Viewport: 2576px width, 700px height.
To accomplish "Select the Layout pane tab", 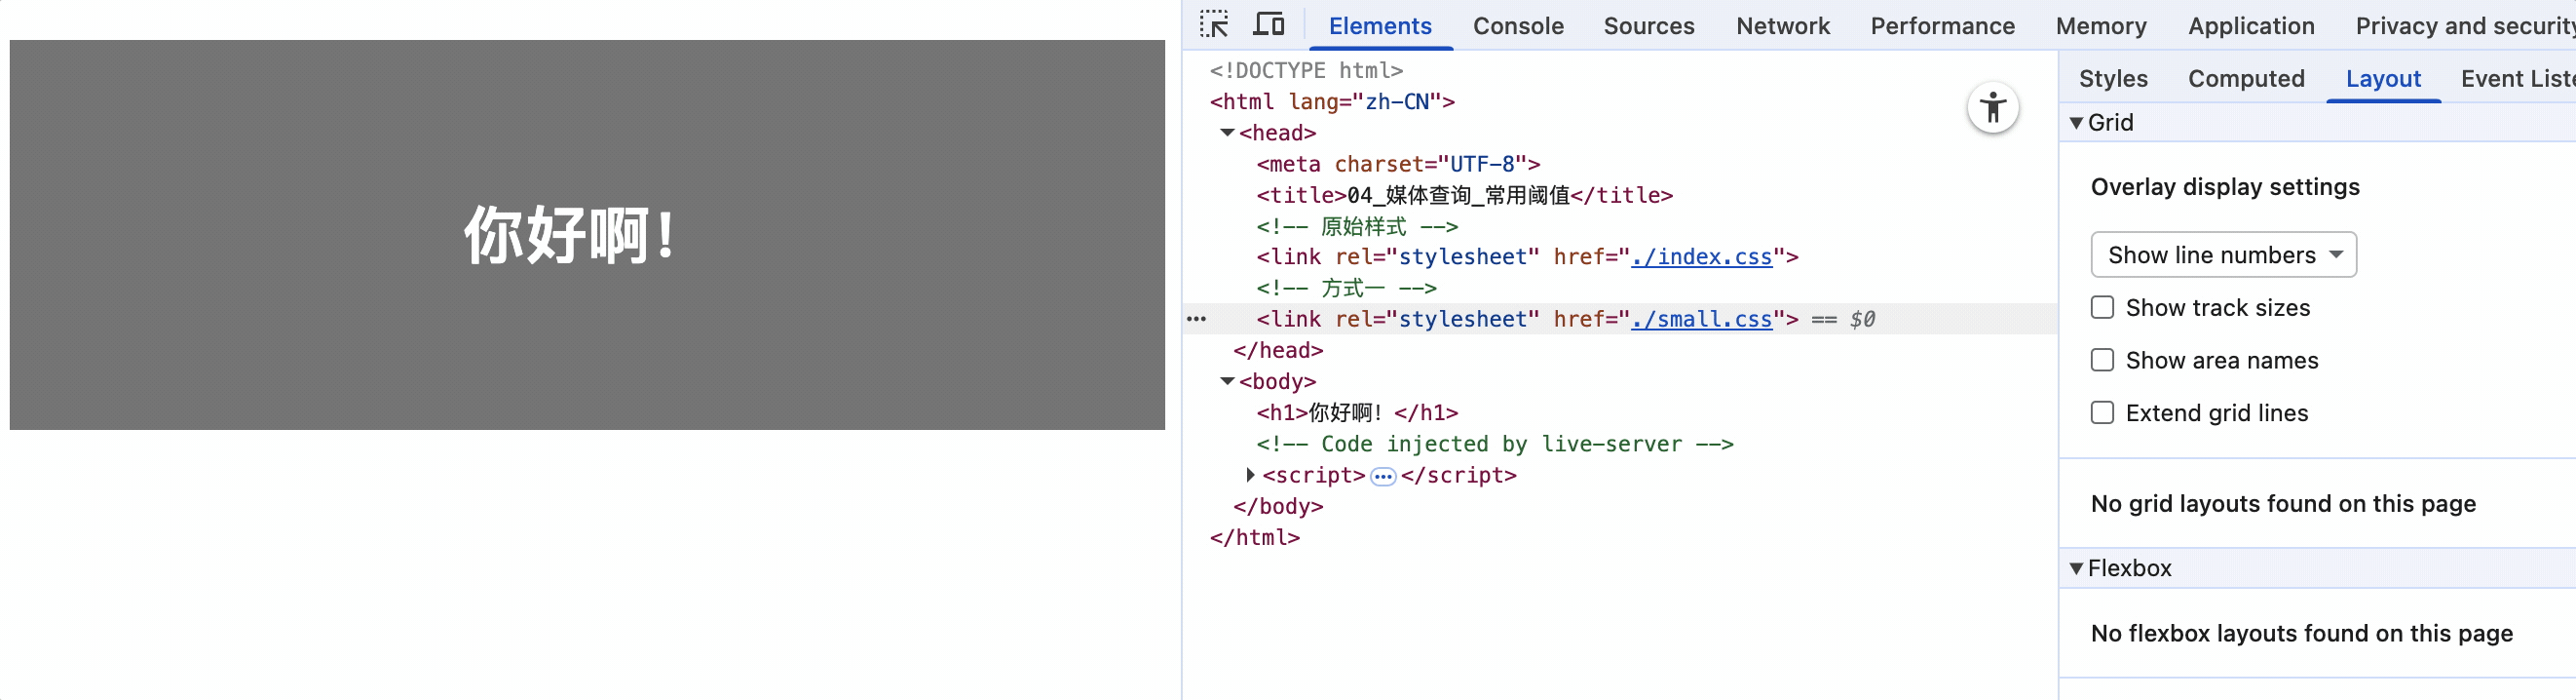I will tap(2382, 79).
